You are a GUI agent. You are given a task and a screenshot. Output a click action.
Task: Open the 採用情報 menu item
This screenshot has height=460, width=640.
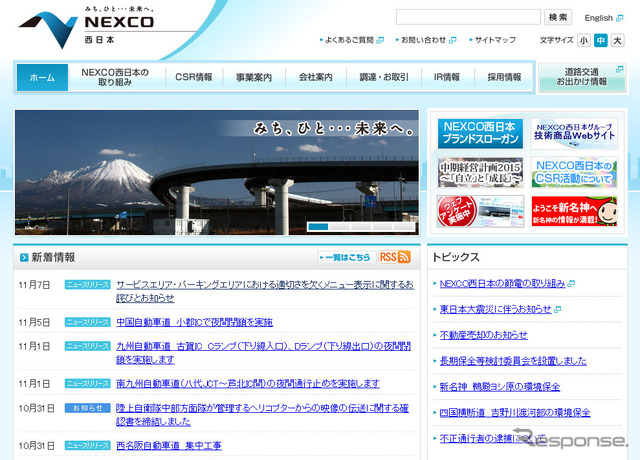click(x=504, y=77)
